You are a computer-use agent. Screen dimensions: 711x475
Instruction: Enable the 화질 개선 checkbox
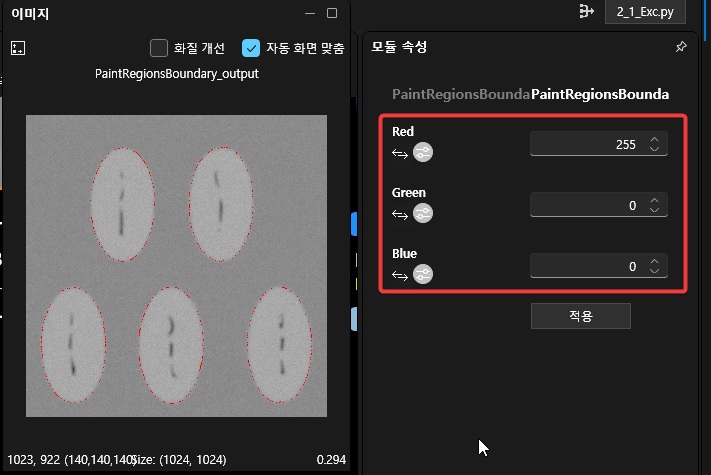point(159,48)
